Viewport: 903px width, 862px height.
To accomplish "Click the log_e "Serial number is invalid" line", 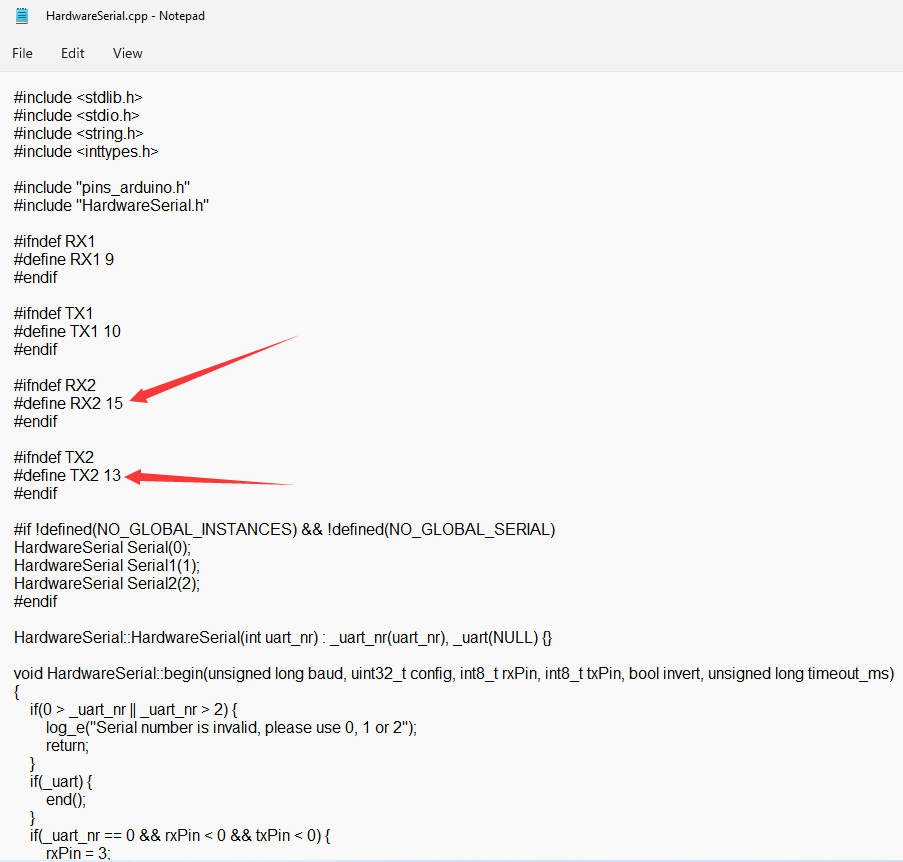I will coord(230,728).
